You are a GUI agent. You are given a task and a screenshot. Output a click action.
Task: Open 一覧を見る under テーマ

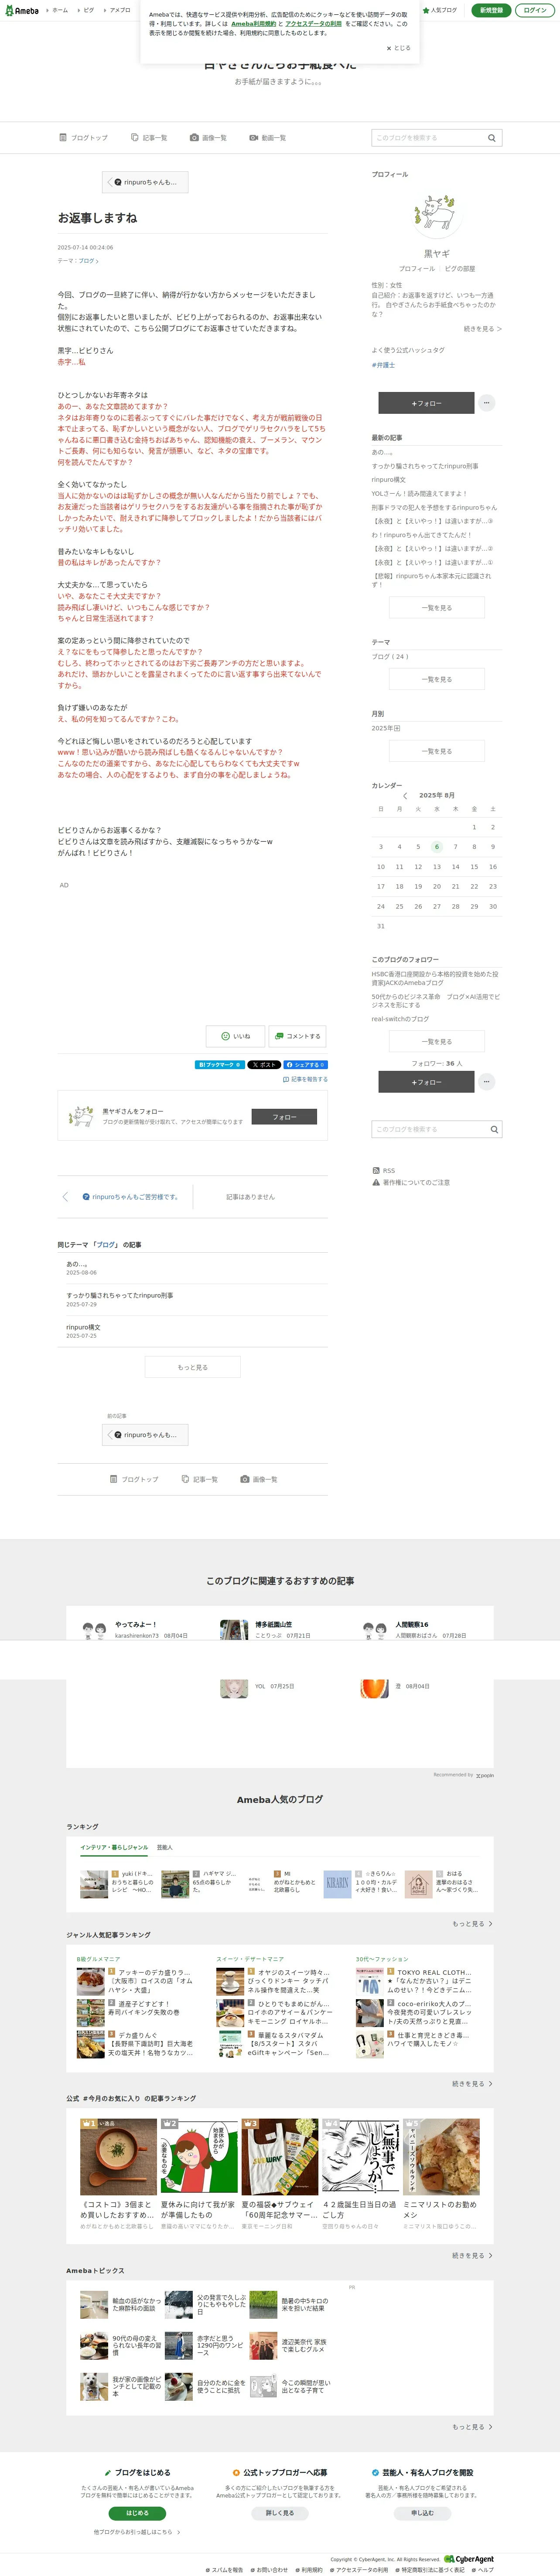tap(437, 679)
